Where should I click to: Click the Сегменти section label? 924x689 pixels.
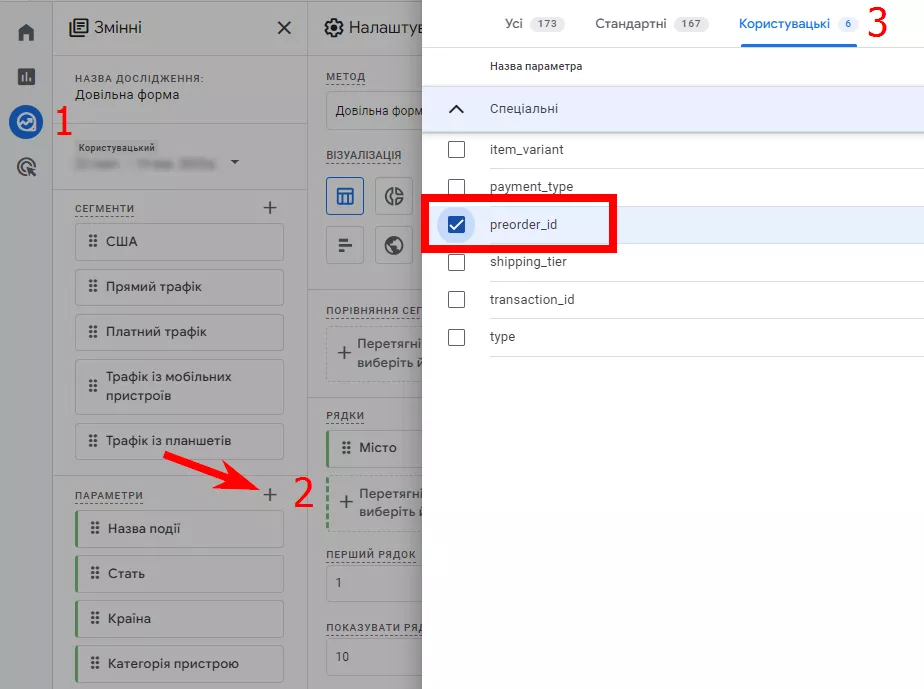104,209
